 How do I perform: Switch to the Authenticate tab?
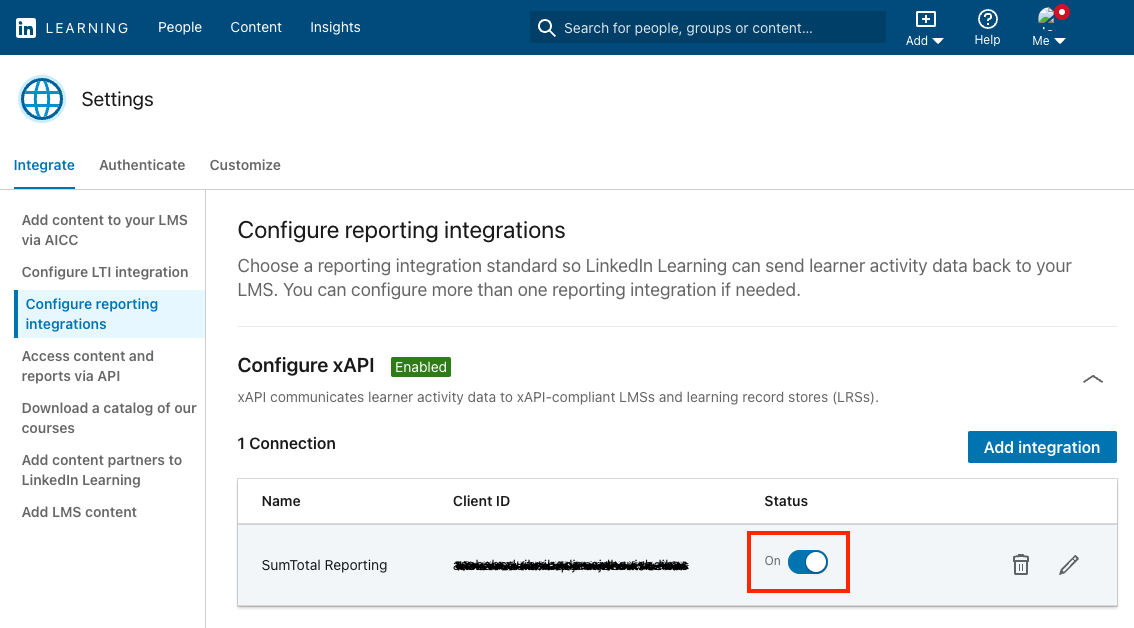[142, 165]
